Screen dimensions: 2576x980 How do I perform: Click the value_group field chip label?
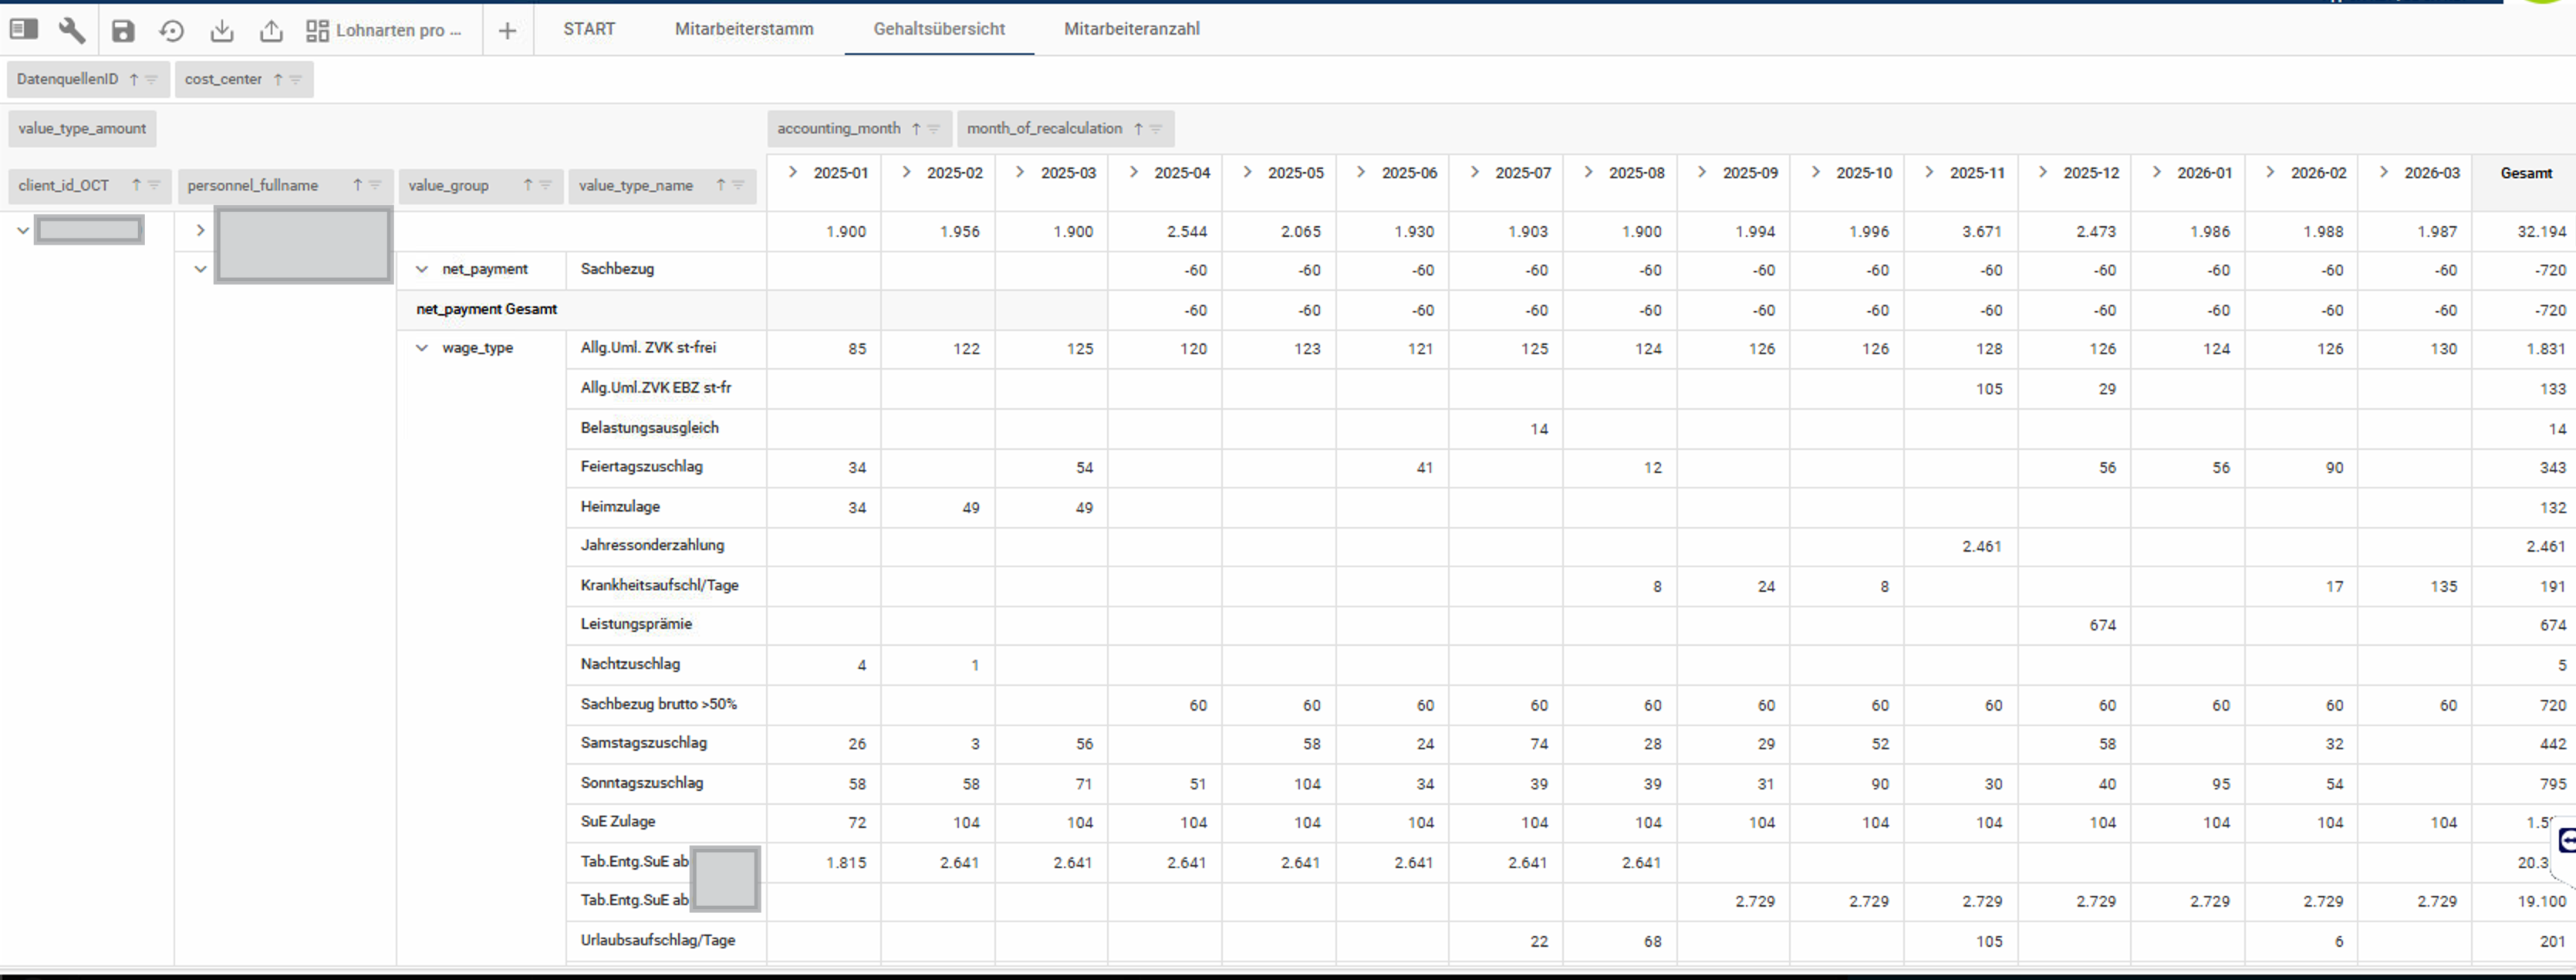click(x=448, y=185)
